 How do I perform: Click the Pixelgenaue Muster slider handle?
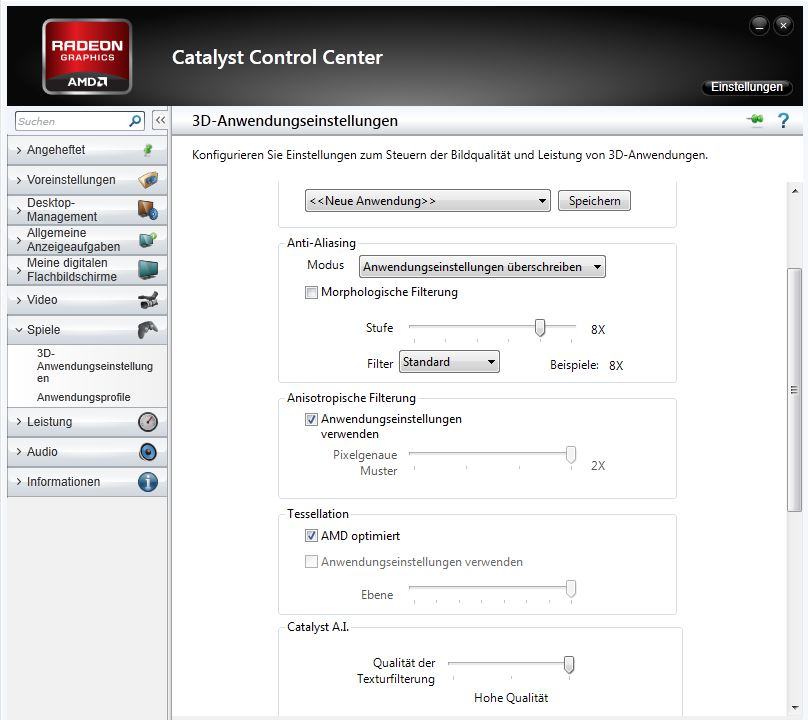point(570,455)
